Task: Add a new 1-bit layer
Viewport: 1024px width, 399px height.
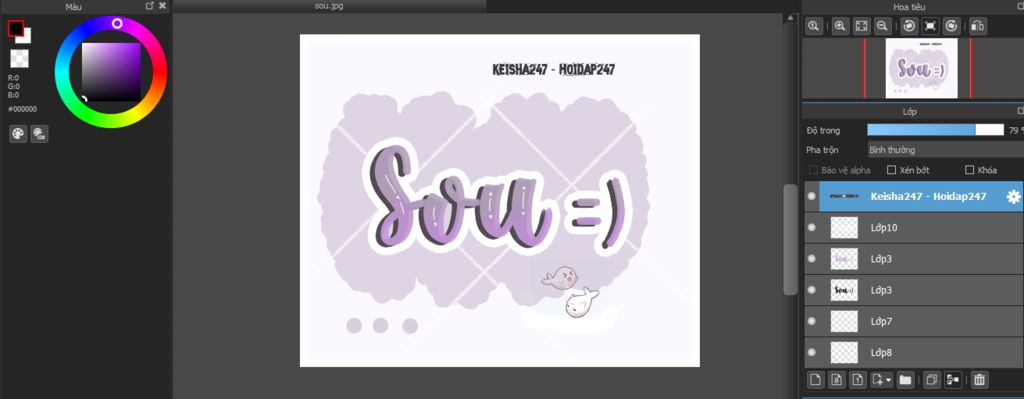Action: pos(858,379)
